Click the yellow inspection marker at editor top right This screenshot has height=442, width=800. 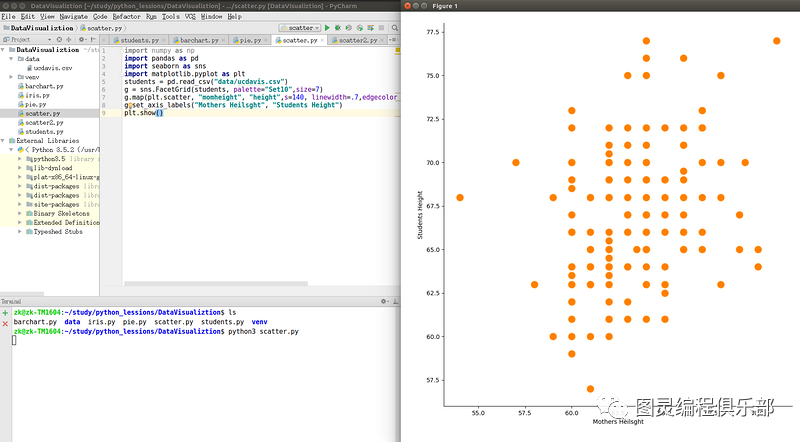(x=397, y=51)
